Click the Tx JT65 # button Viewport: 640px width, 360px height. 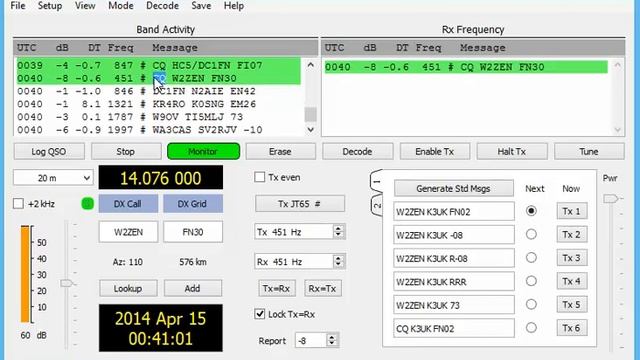[x=300, y=204]
